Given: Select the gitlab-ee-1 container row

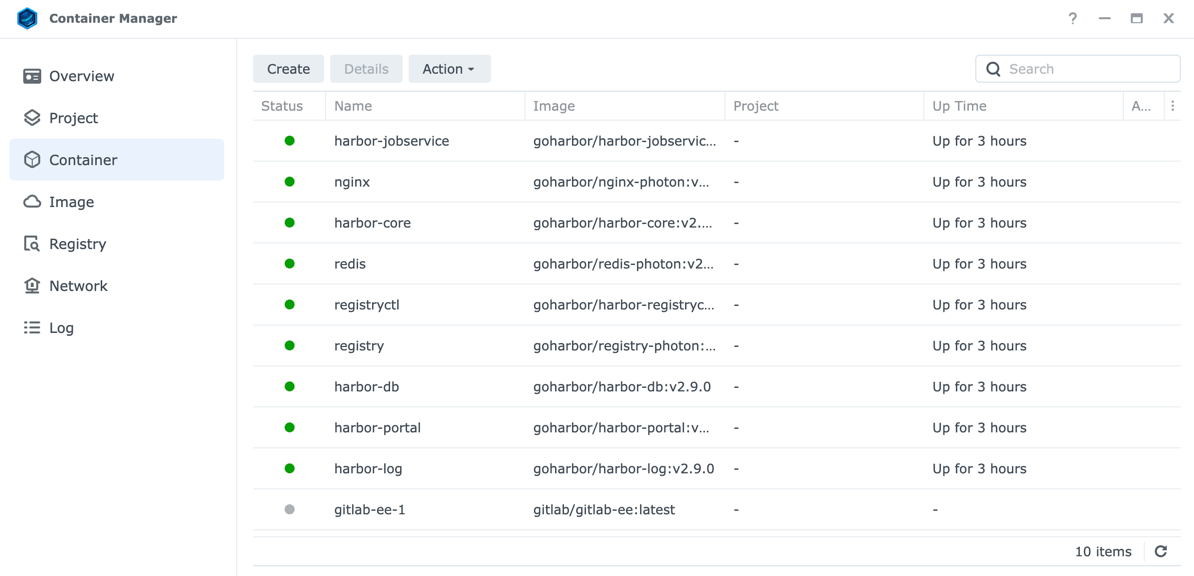Looking at the screenshot, I should click(370, 510).
